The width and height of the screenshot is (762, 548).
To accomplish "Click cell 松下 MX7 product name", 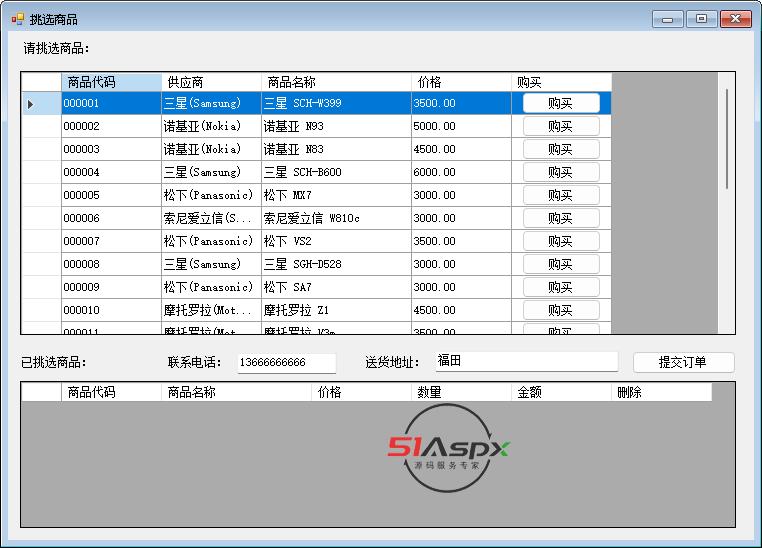I will pos(336,195).
